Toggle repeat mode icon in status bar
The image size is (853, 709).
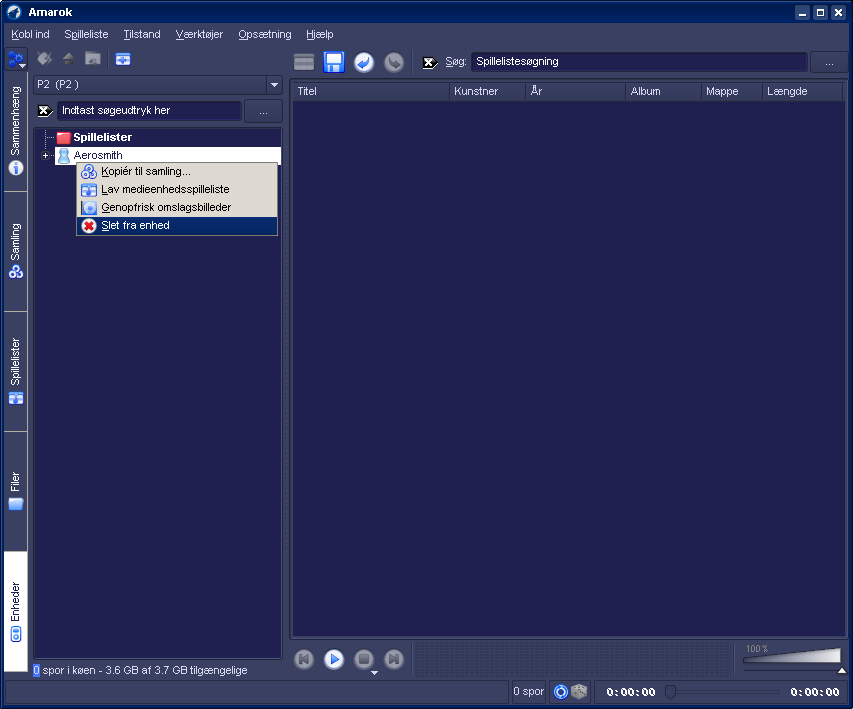coord(561,692)
